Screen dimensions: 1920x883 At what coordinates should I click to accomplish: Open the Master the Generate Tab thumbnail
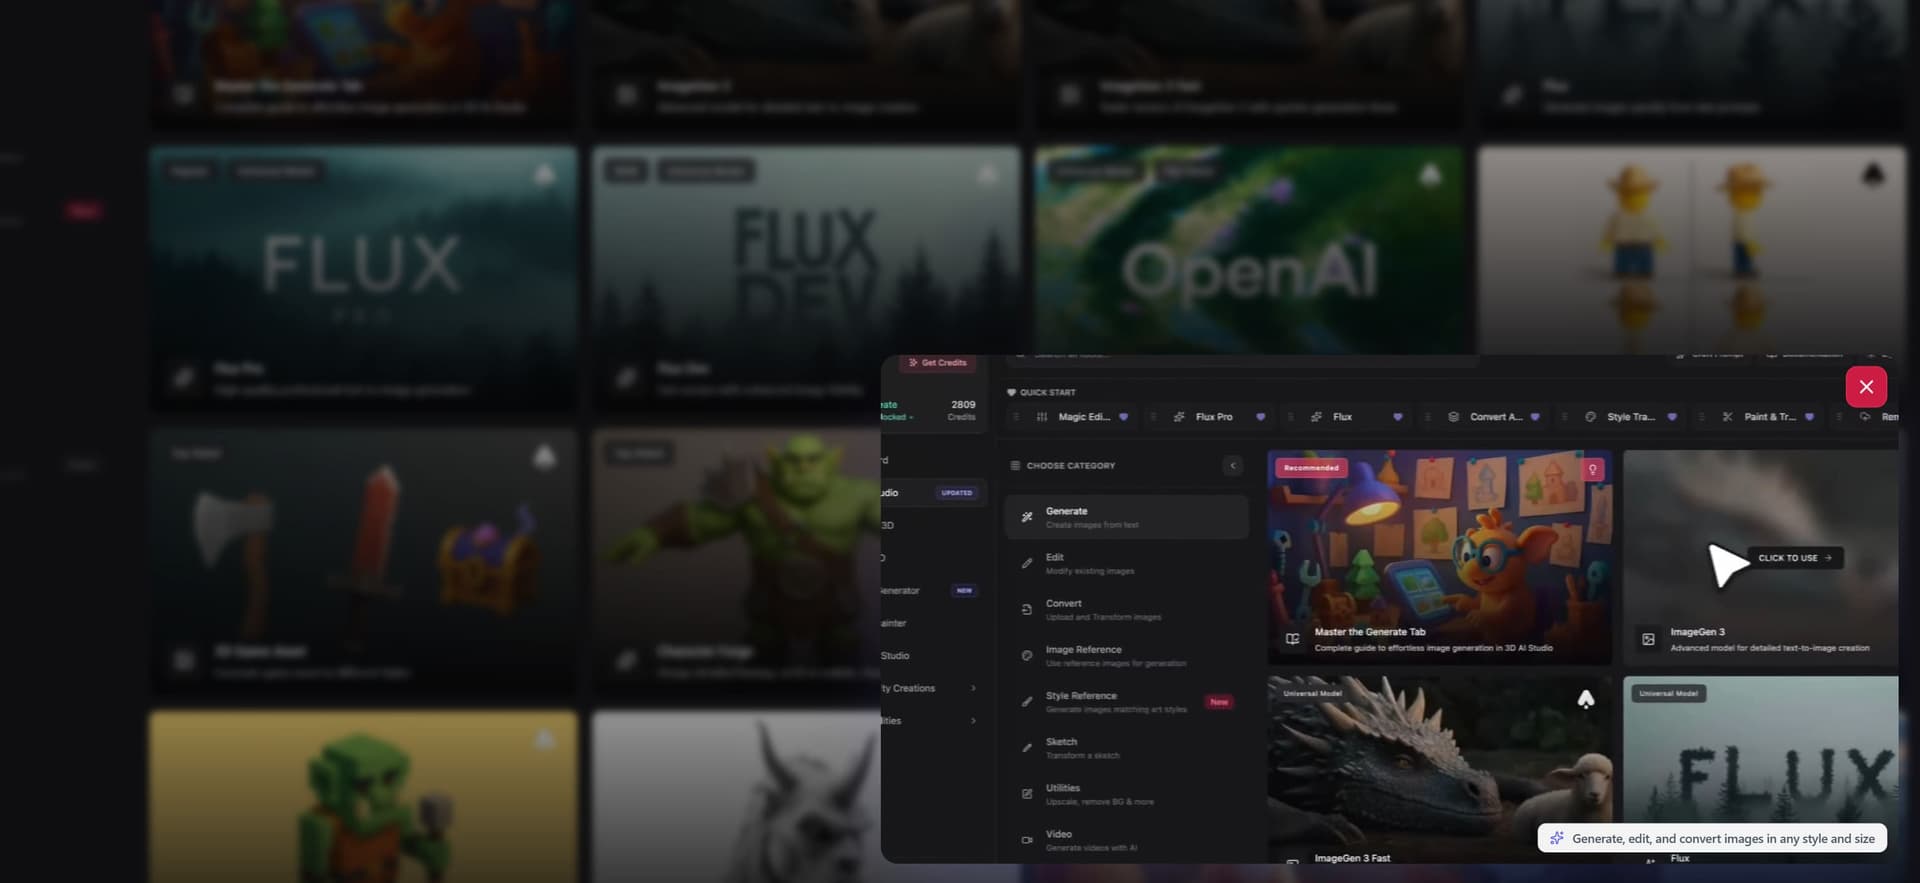pos(1439,557)
